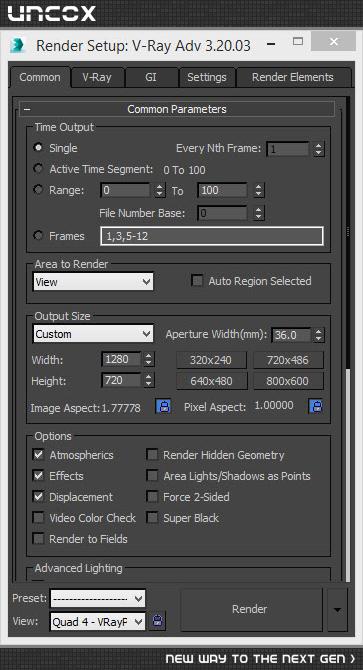Click the Aperture Width field
Screen dimensions: 363x670
point(292,335)
